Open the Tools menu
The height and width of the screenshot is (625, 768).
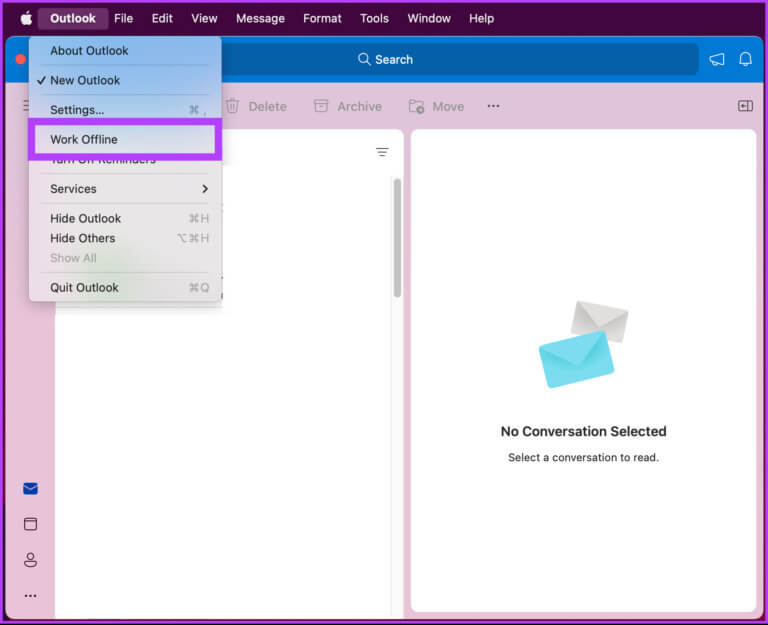click(x=374, y=19)
